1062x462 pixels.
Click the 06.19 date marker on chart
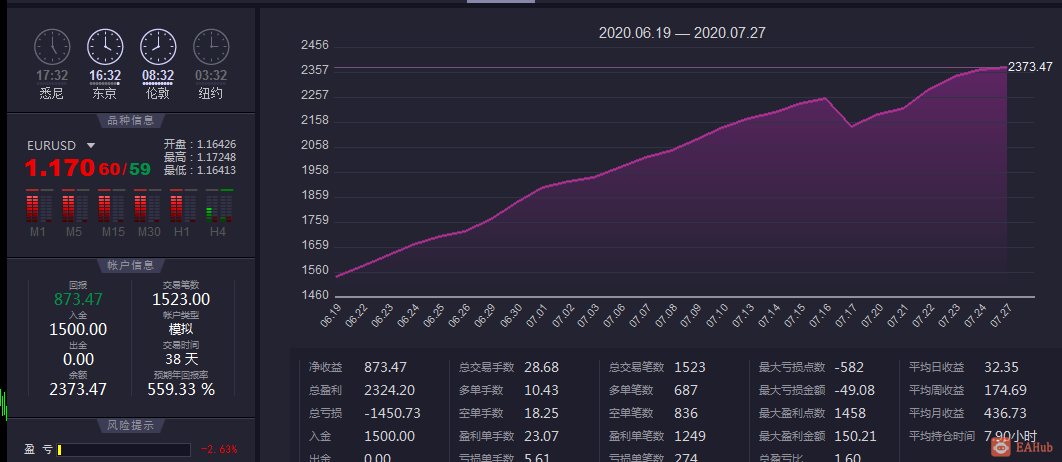tap(330, 316)
